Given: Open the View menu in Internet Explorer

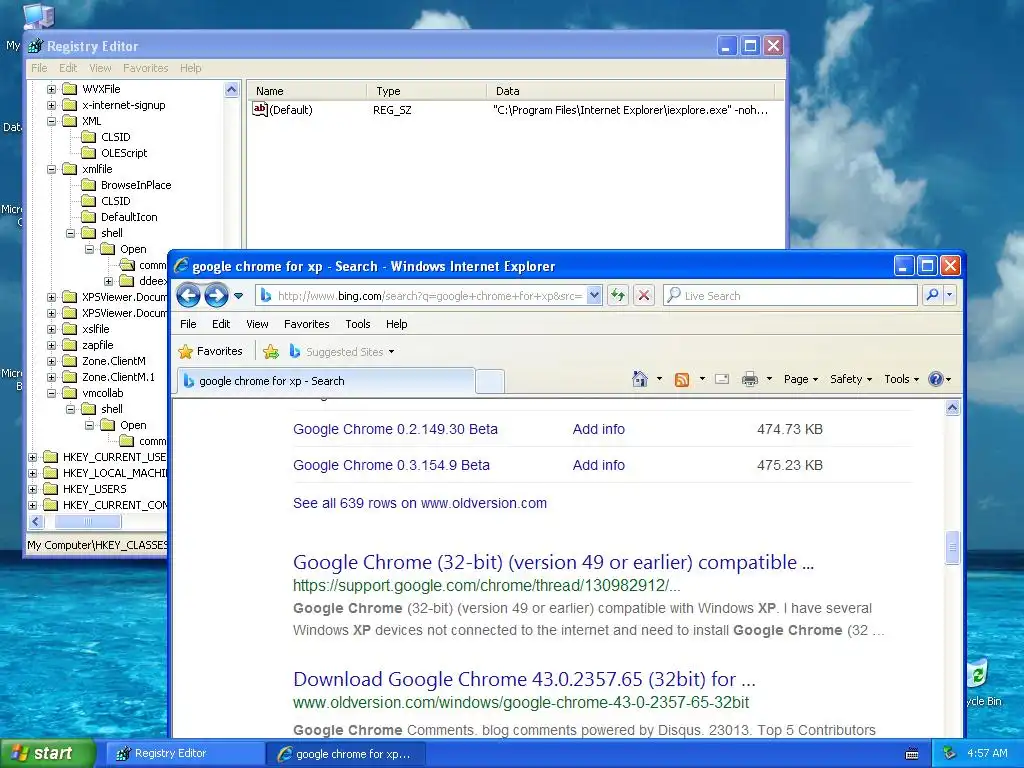Looking at the screenshot, I should click(257, 324).
